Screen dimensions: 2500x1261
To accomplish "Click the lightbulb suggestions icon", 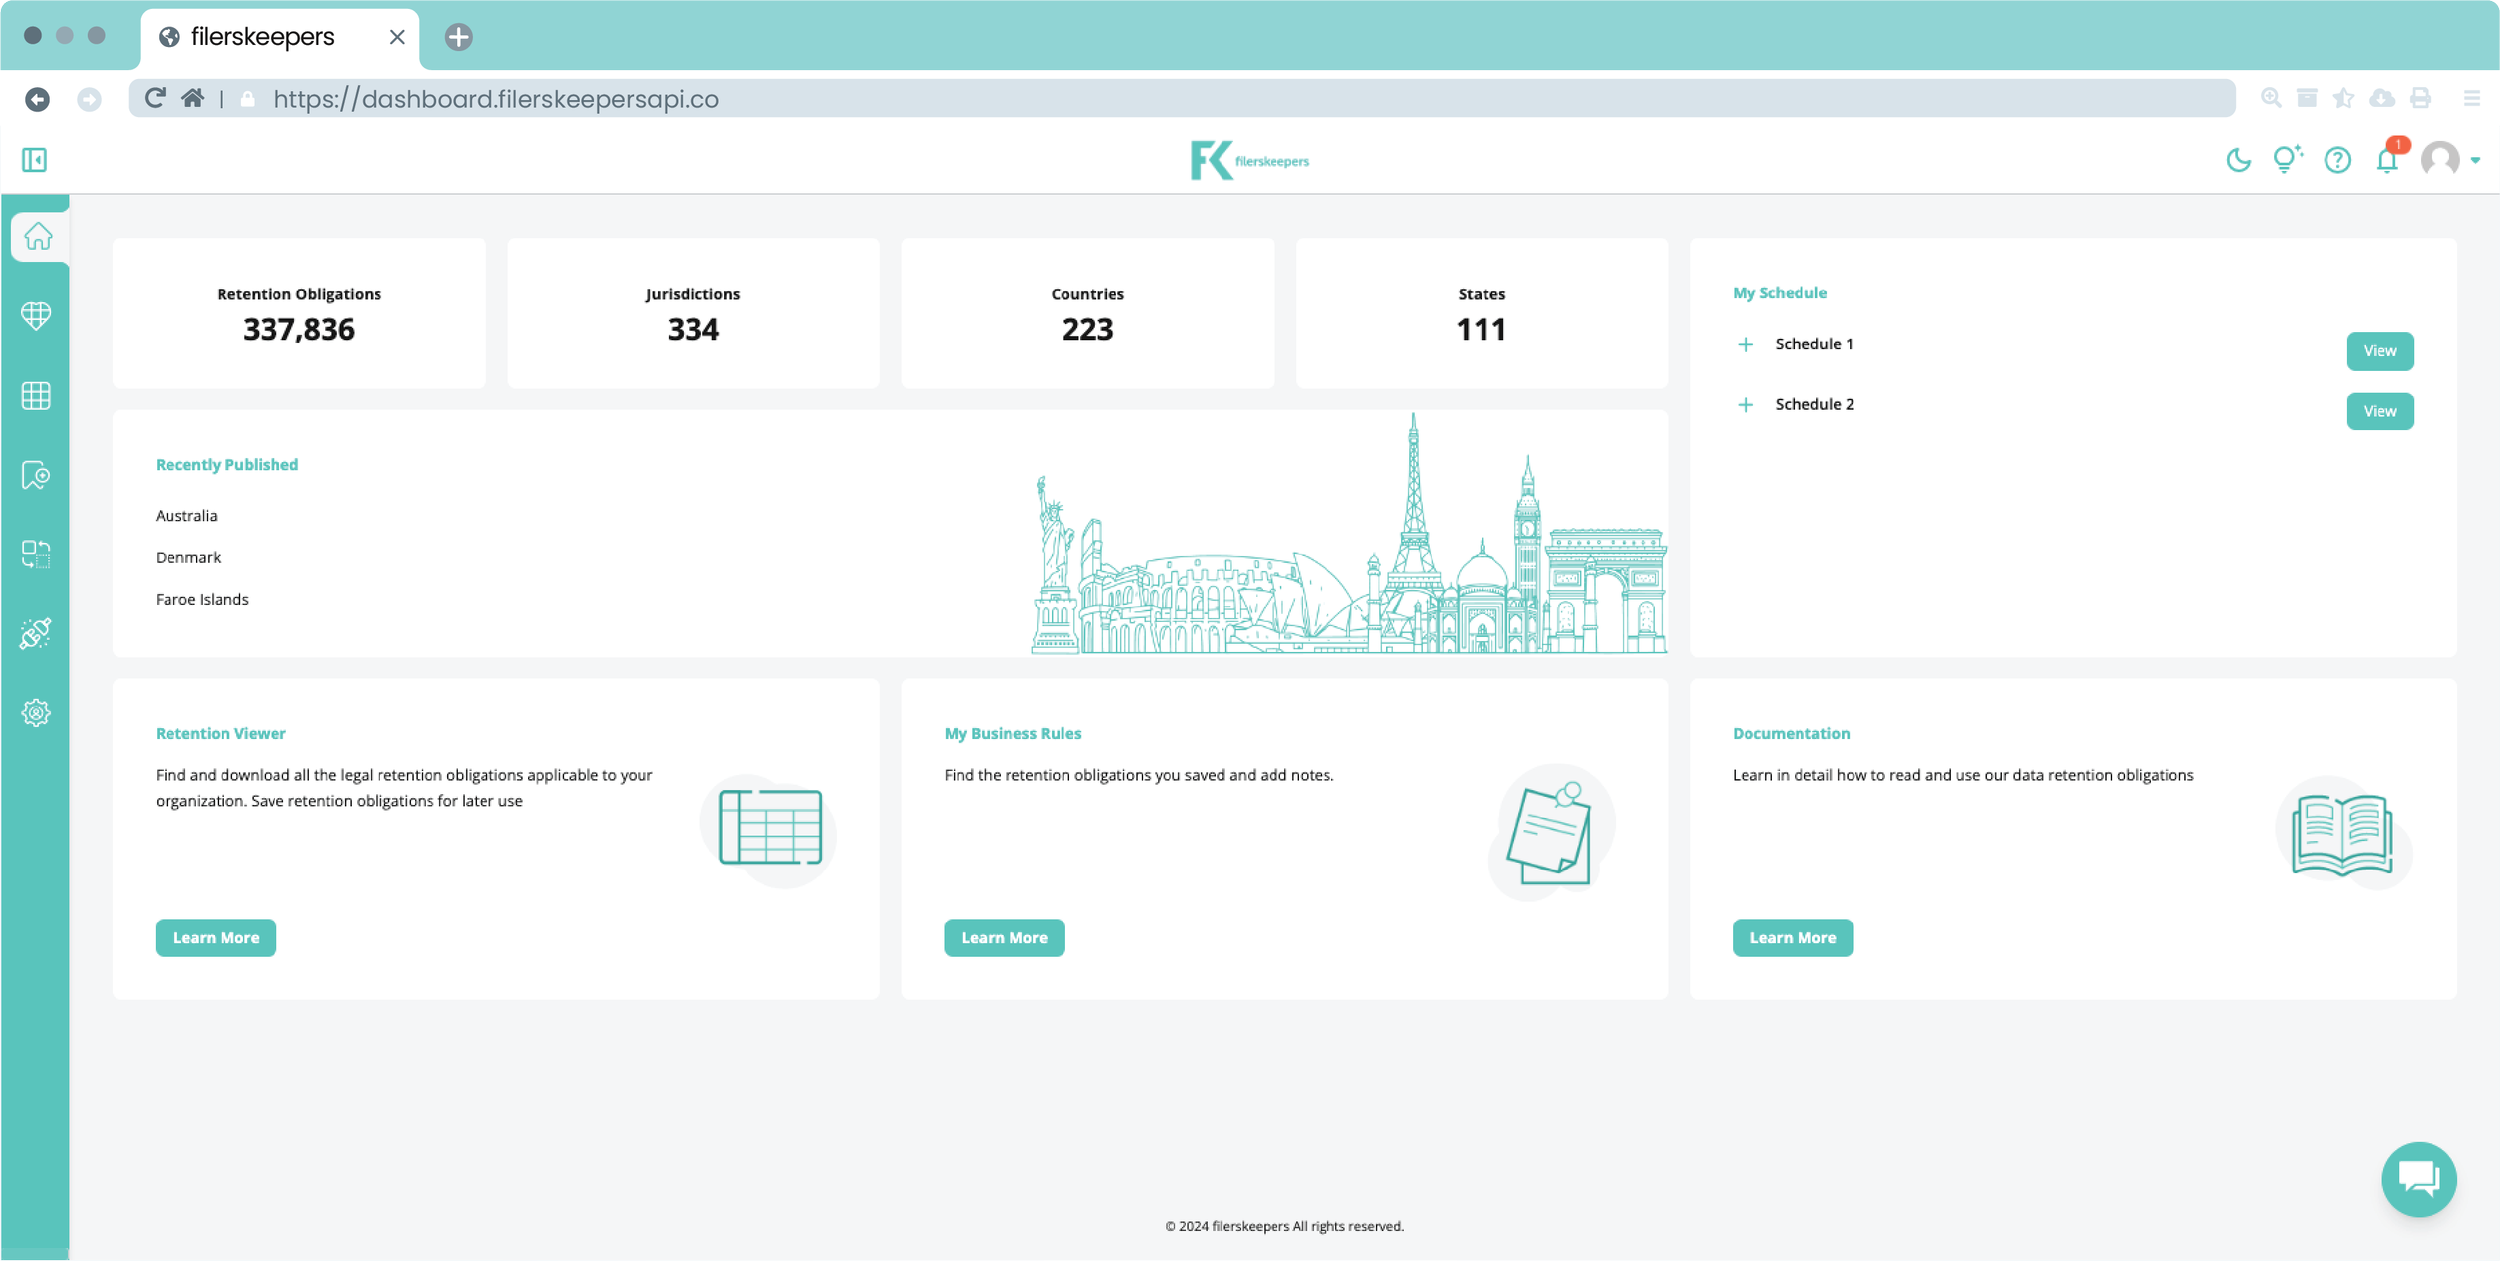I will [x=2288, y=160].
